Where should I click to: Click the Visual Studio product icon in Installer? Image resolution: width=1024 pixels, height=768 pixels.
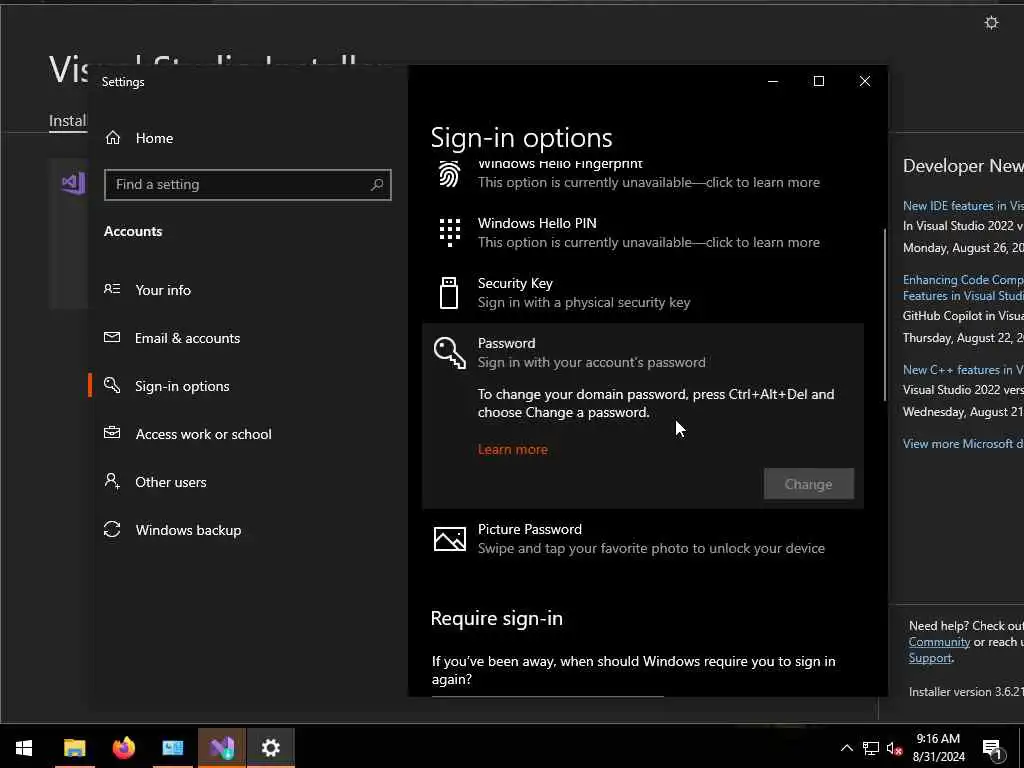(73, 184)
